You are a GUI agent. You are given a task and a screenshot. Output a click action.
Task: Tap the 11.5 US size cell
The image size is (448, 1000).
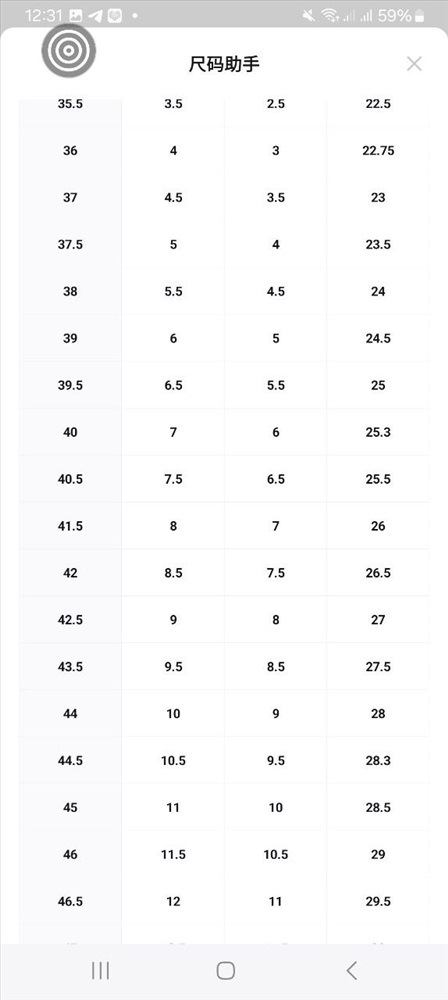click(x=173, y=854)
